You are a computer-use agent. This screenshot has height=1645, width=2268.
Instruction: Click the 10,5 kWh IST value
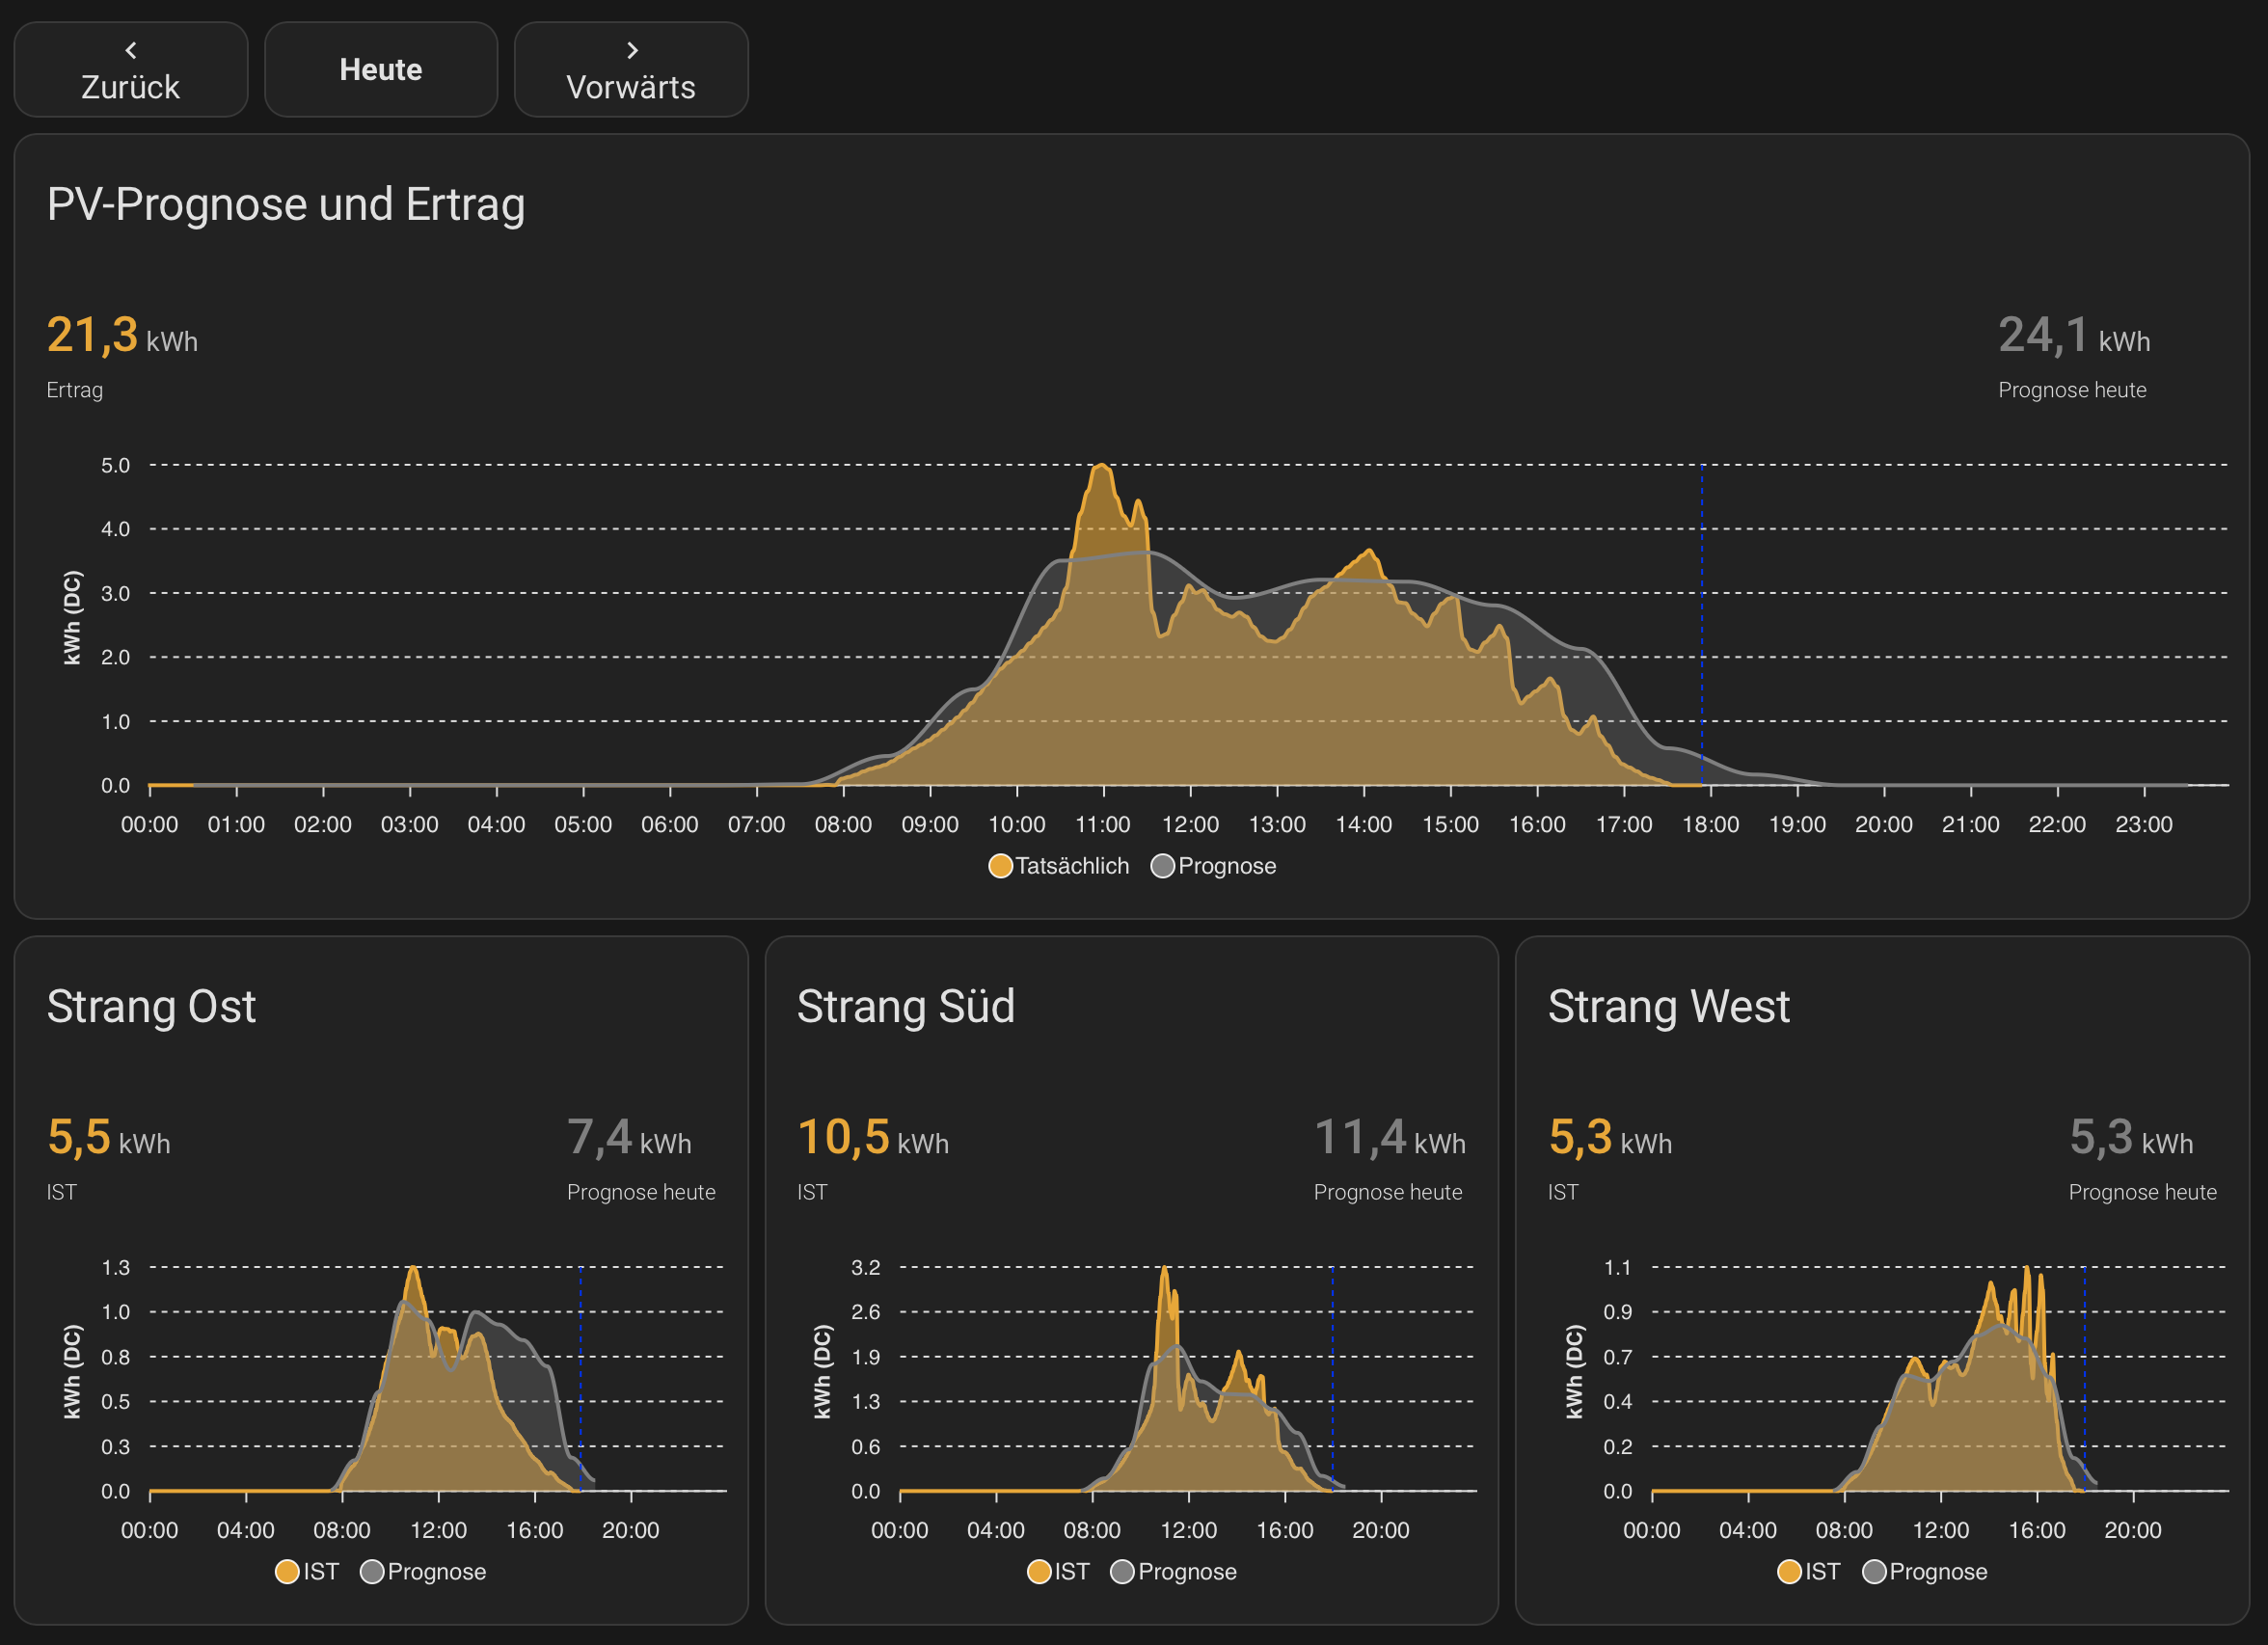pos(843,1137)
